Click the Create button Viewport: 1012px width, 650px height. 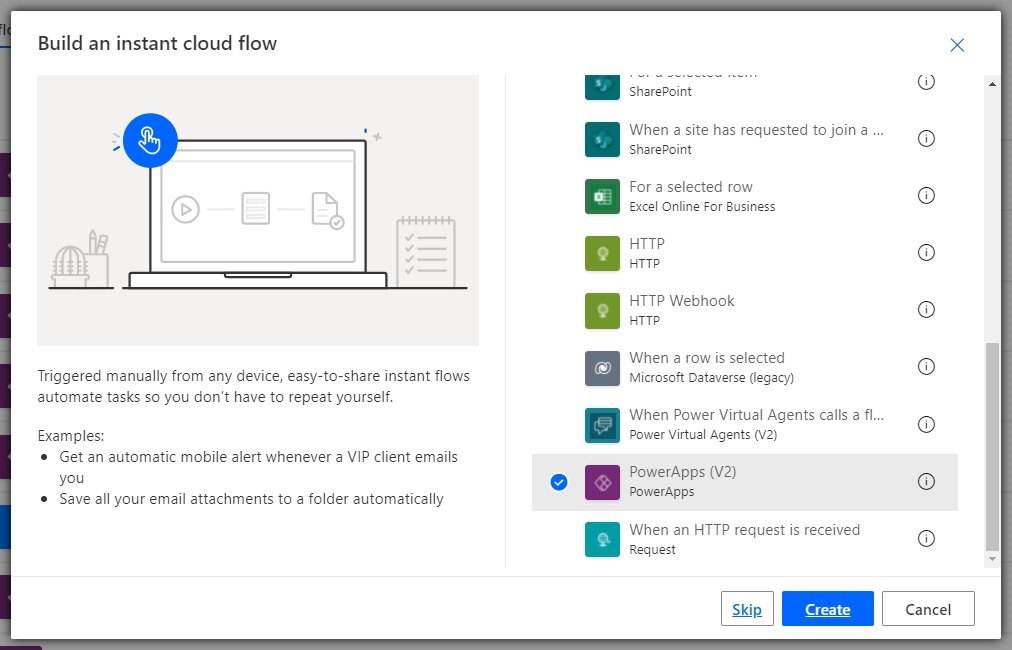[827, 609]
